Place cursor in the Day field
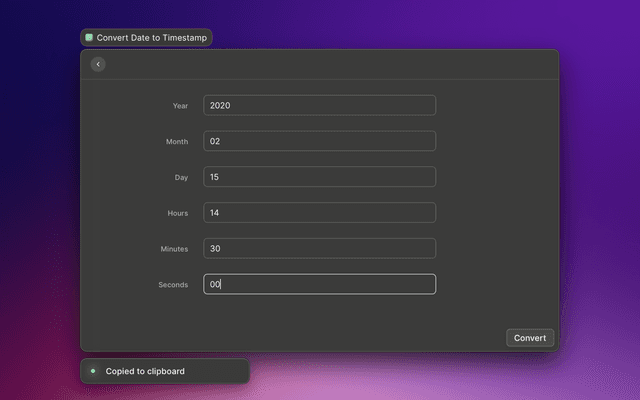 point(319,177)
